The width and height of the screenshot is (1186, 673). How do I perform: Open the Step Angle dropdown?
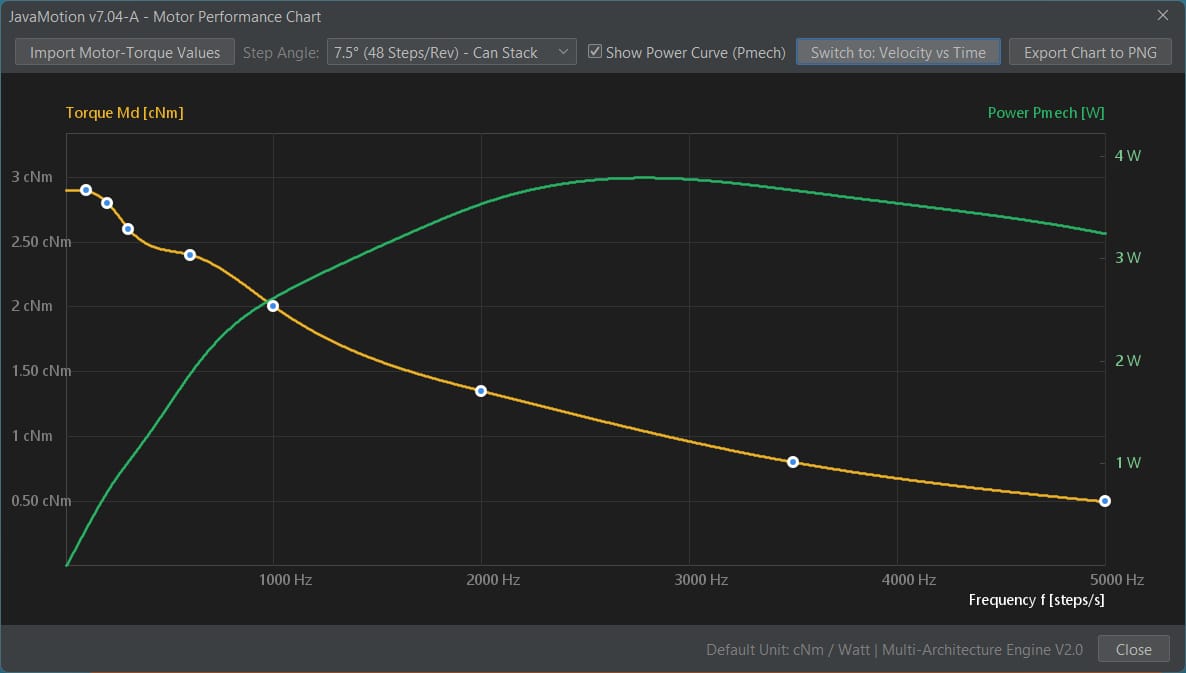click(452, 52)
